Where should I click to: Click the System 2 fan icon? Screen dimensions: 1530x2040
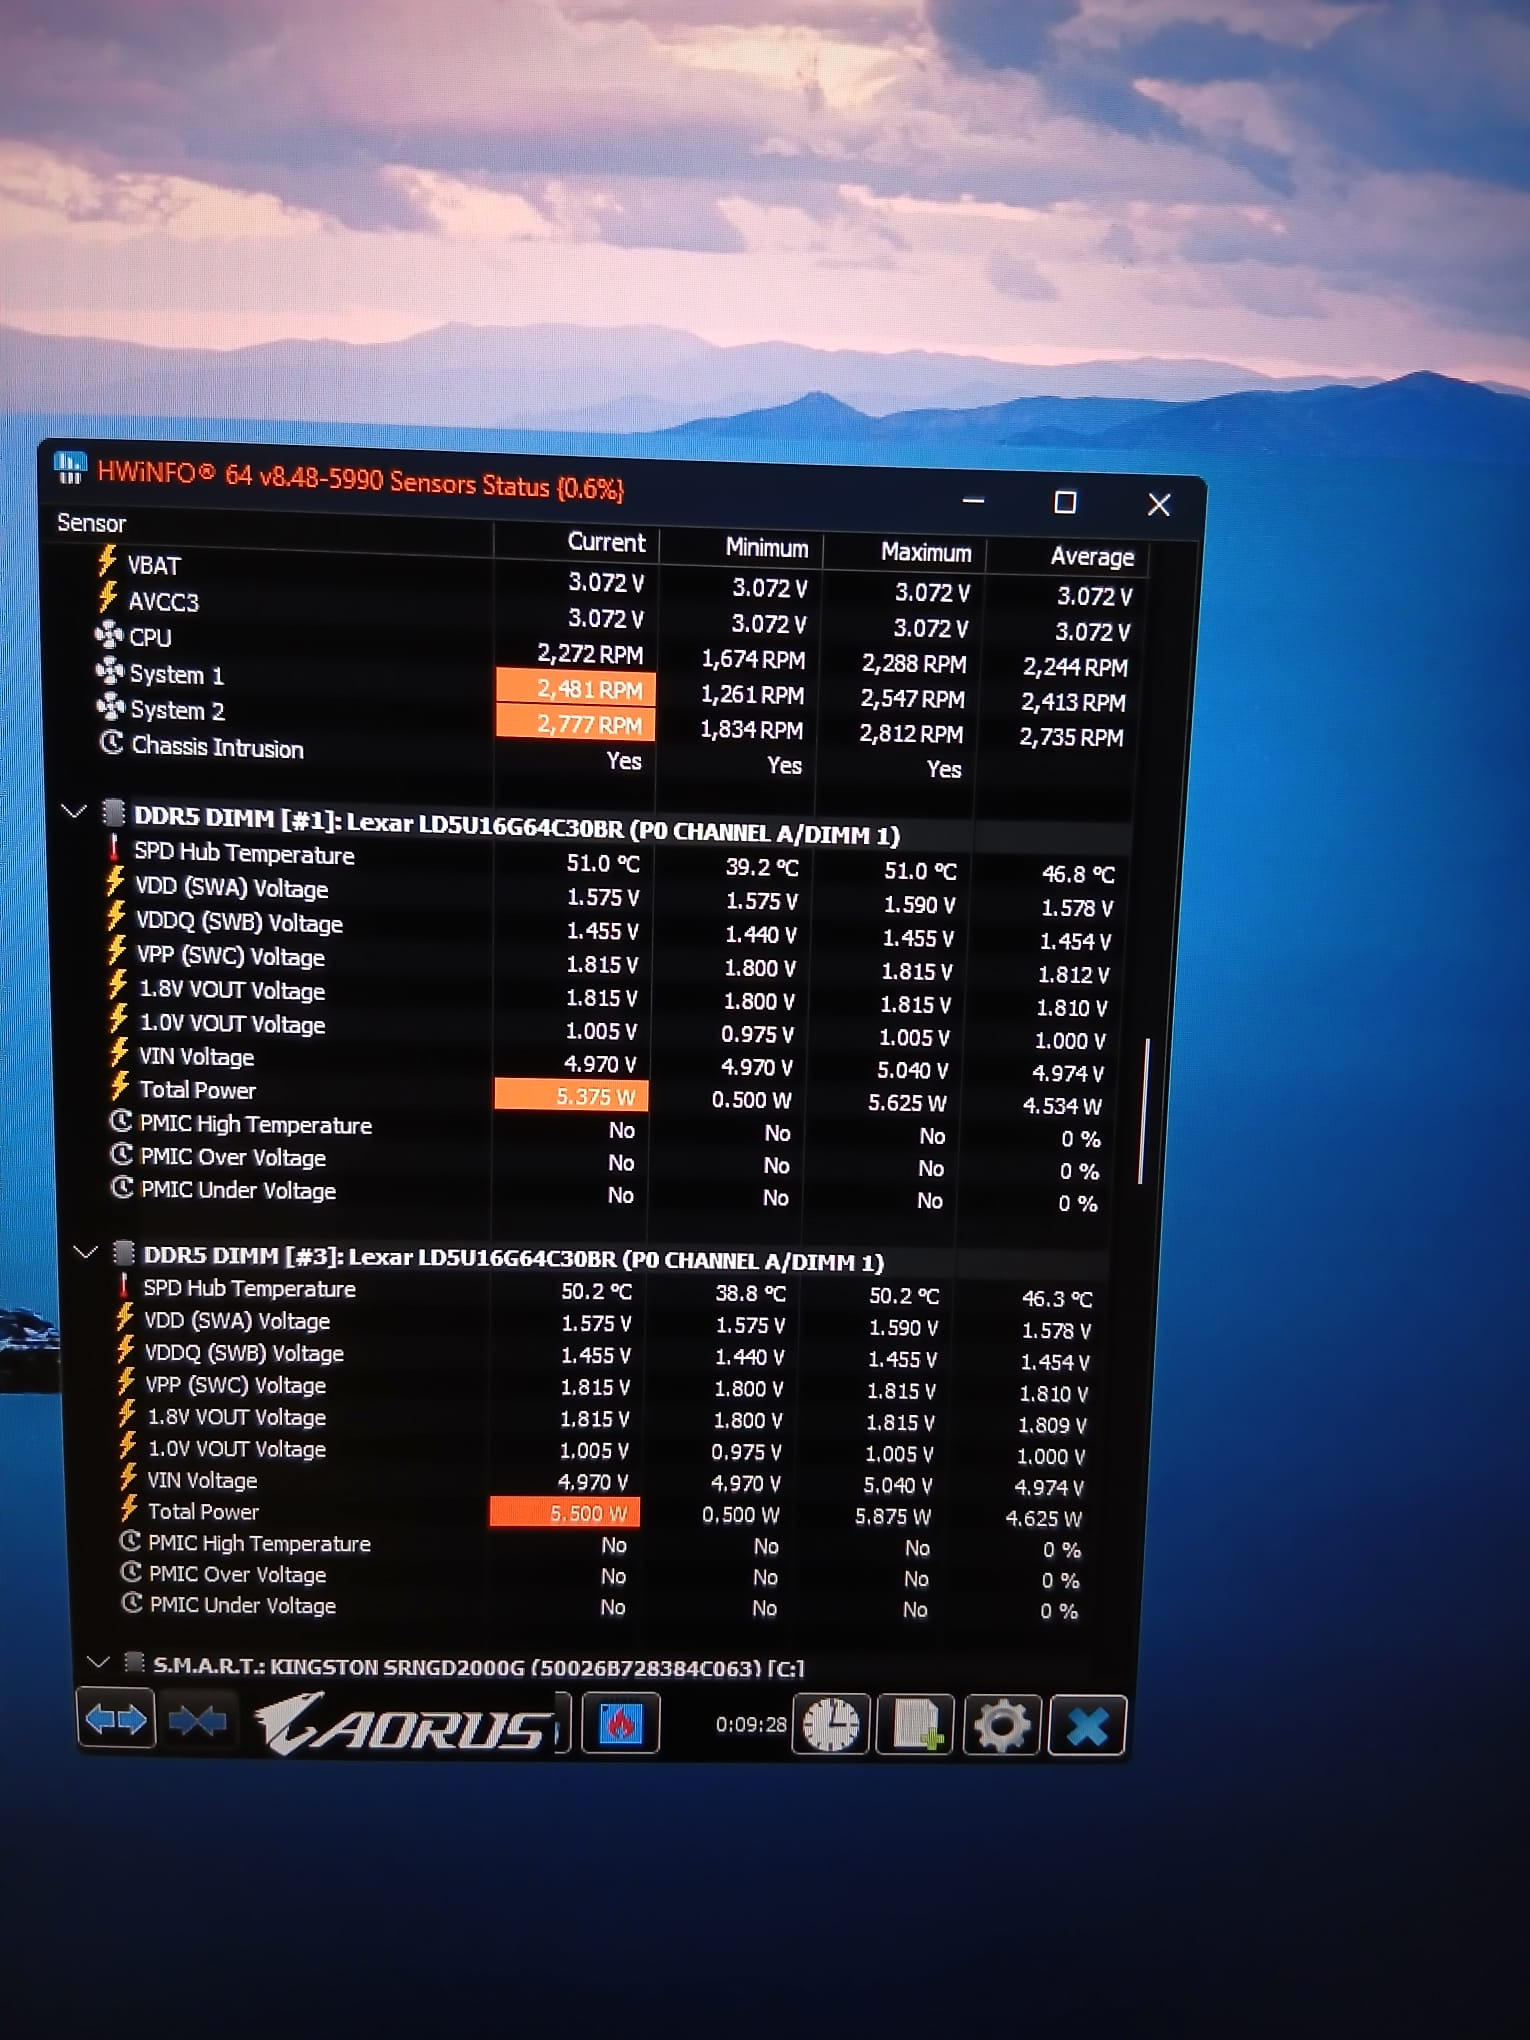point(109,707)
